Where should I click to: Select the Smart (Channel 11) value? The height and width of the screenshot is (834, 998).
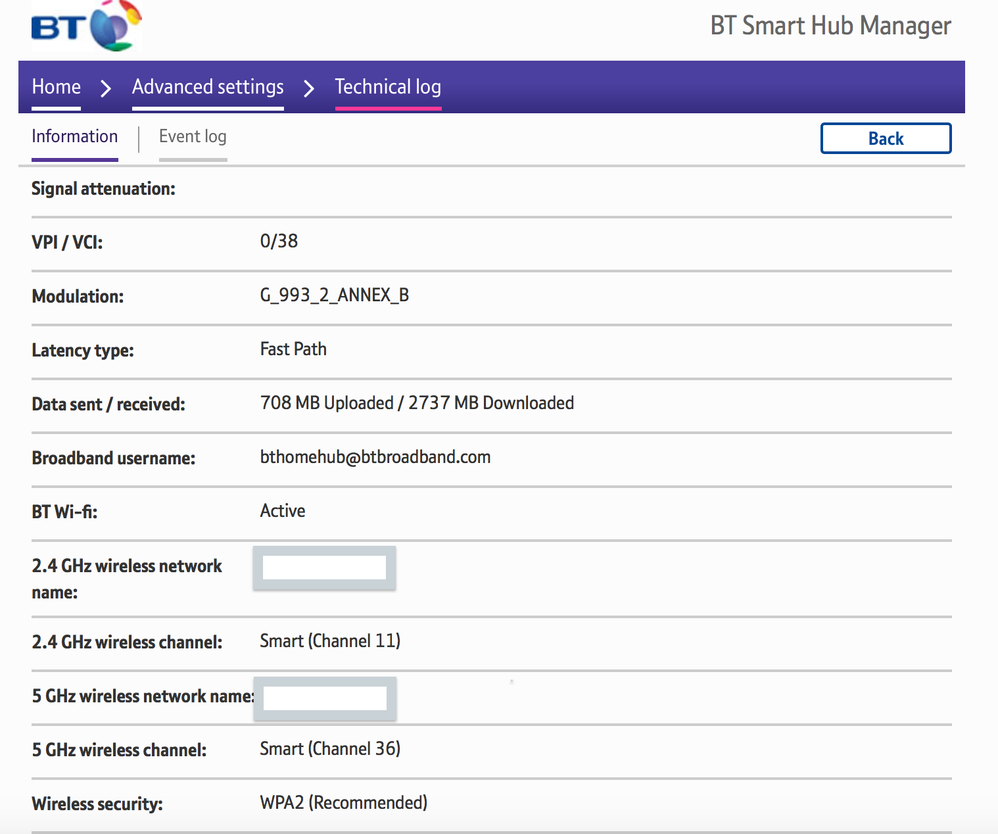click(x=330, y=641)
